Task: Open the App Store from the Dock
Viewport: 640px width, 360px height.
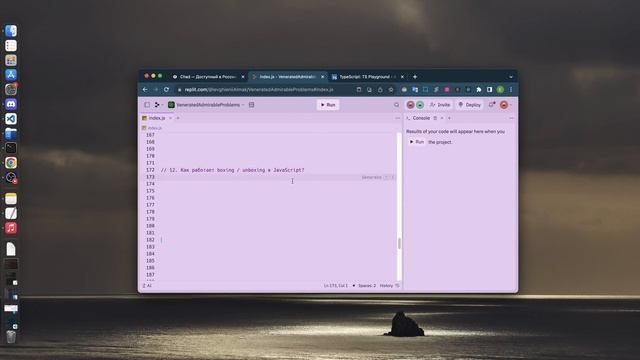Action: [x=11, y=75]
